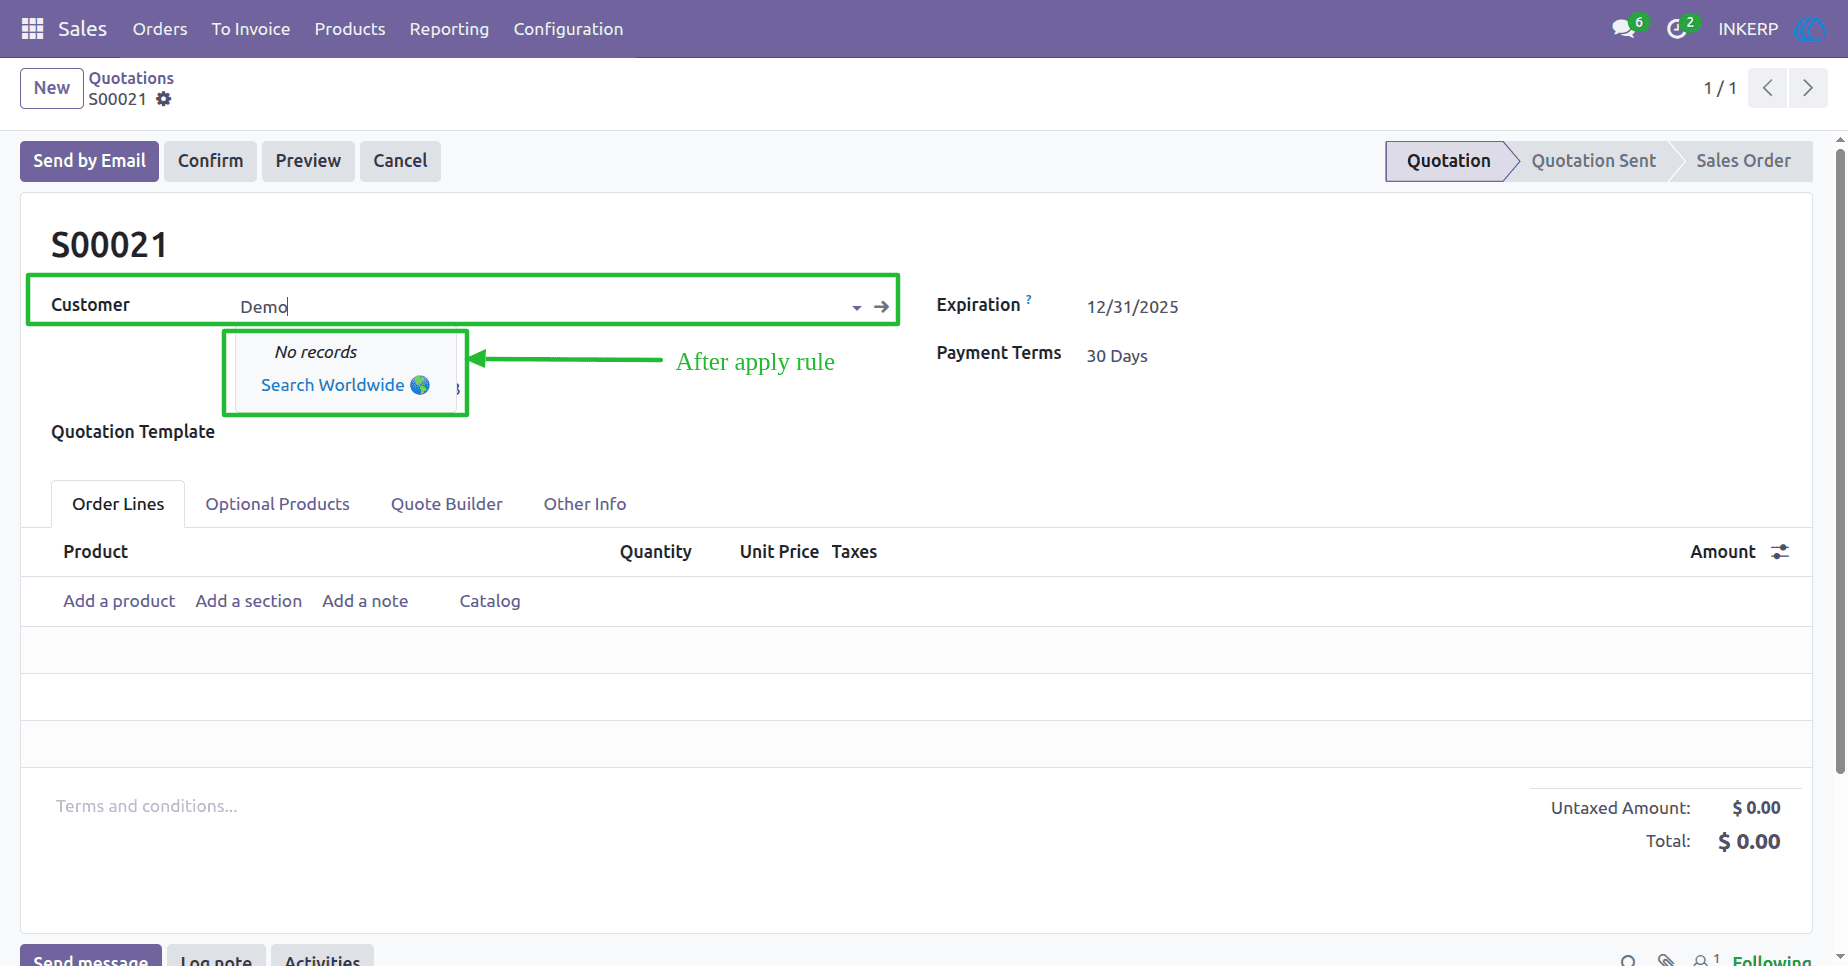Select the Sales Order status stage
Image resolution: width=1848 pixels, height=966 pixels.
(1743, 161)
